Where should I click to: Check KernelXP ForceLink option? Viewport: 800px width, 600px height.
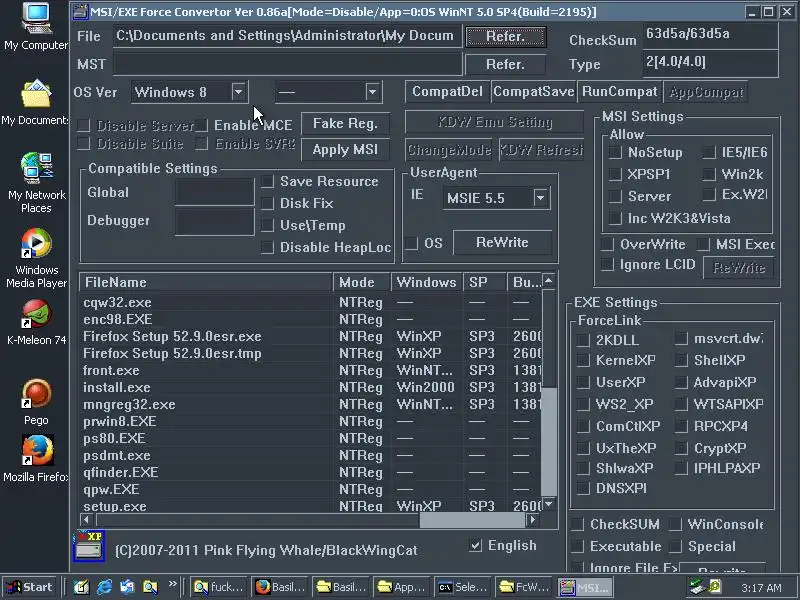pyautogui.click(x=583, y=360)
